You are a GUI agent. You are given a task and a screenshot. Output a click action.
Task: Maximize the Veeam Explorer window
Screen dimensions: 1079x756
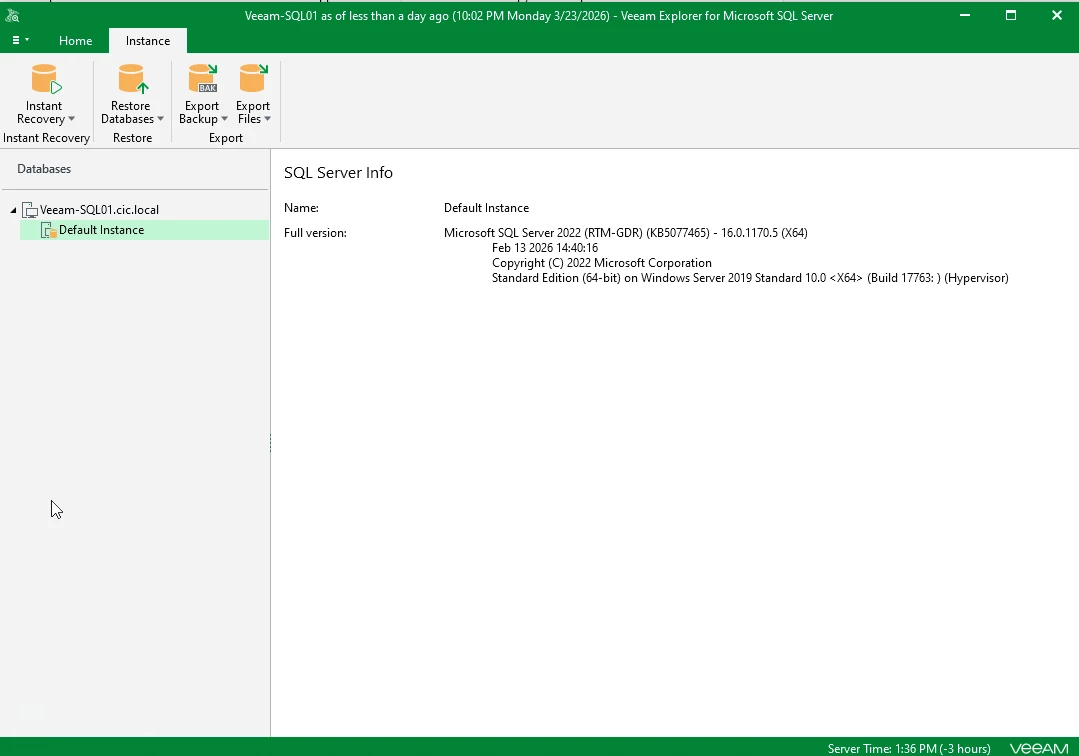1011,15
